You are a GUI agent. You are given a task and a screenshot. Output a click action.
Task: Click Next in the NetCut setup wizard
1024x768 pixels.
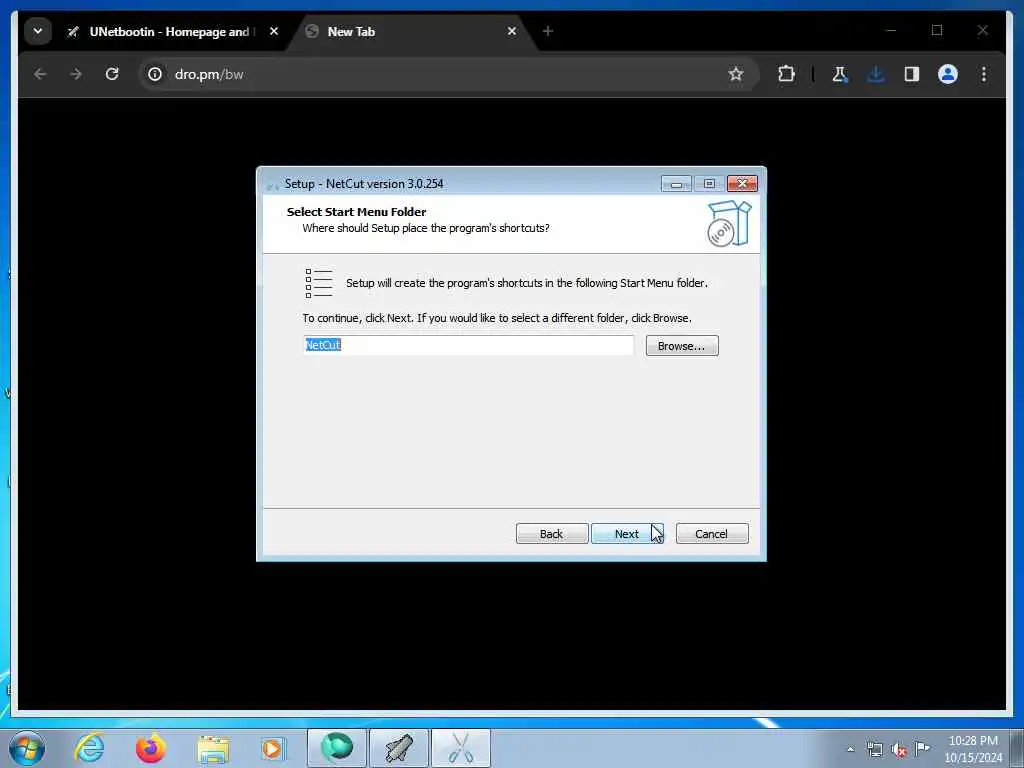[627, 534]
